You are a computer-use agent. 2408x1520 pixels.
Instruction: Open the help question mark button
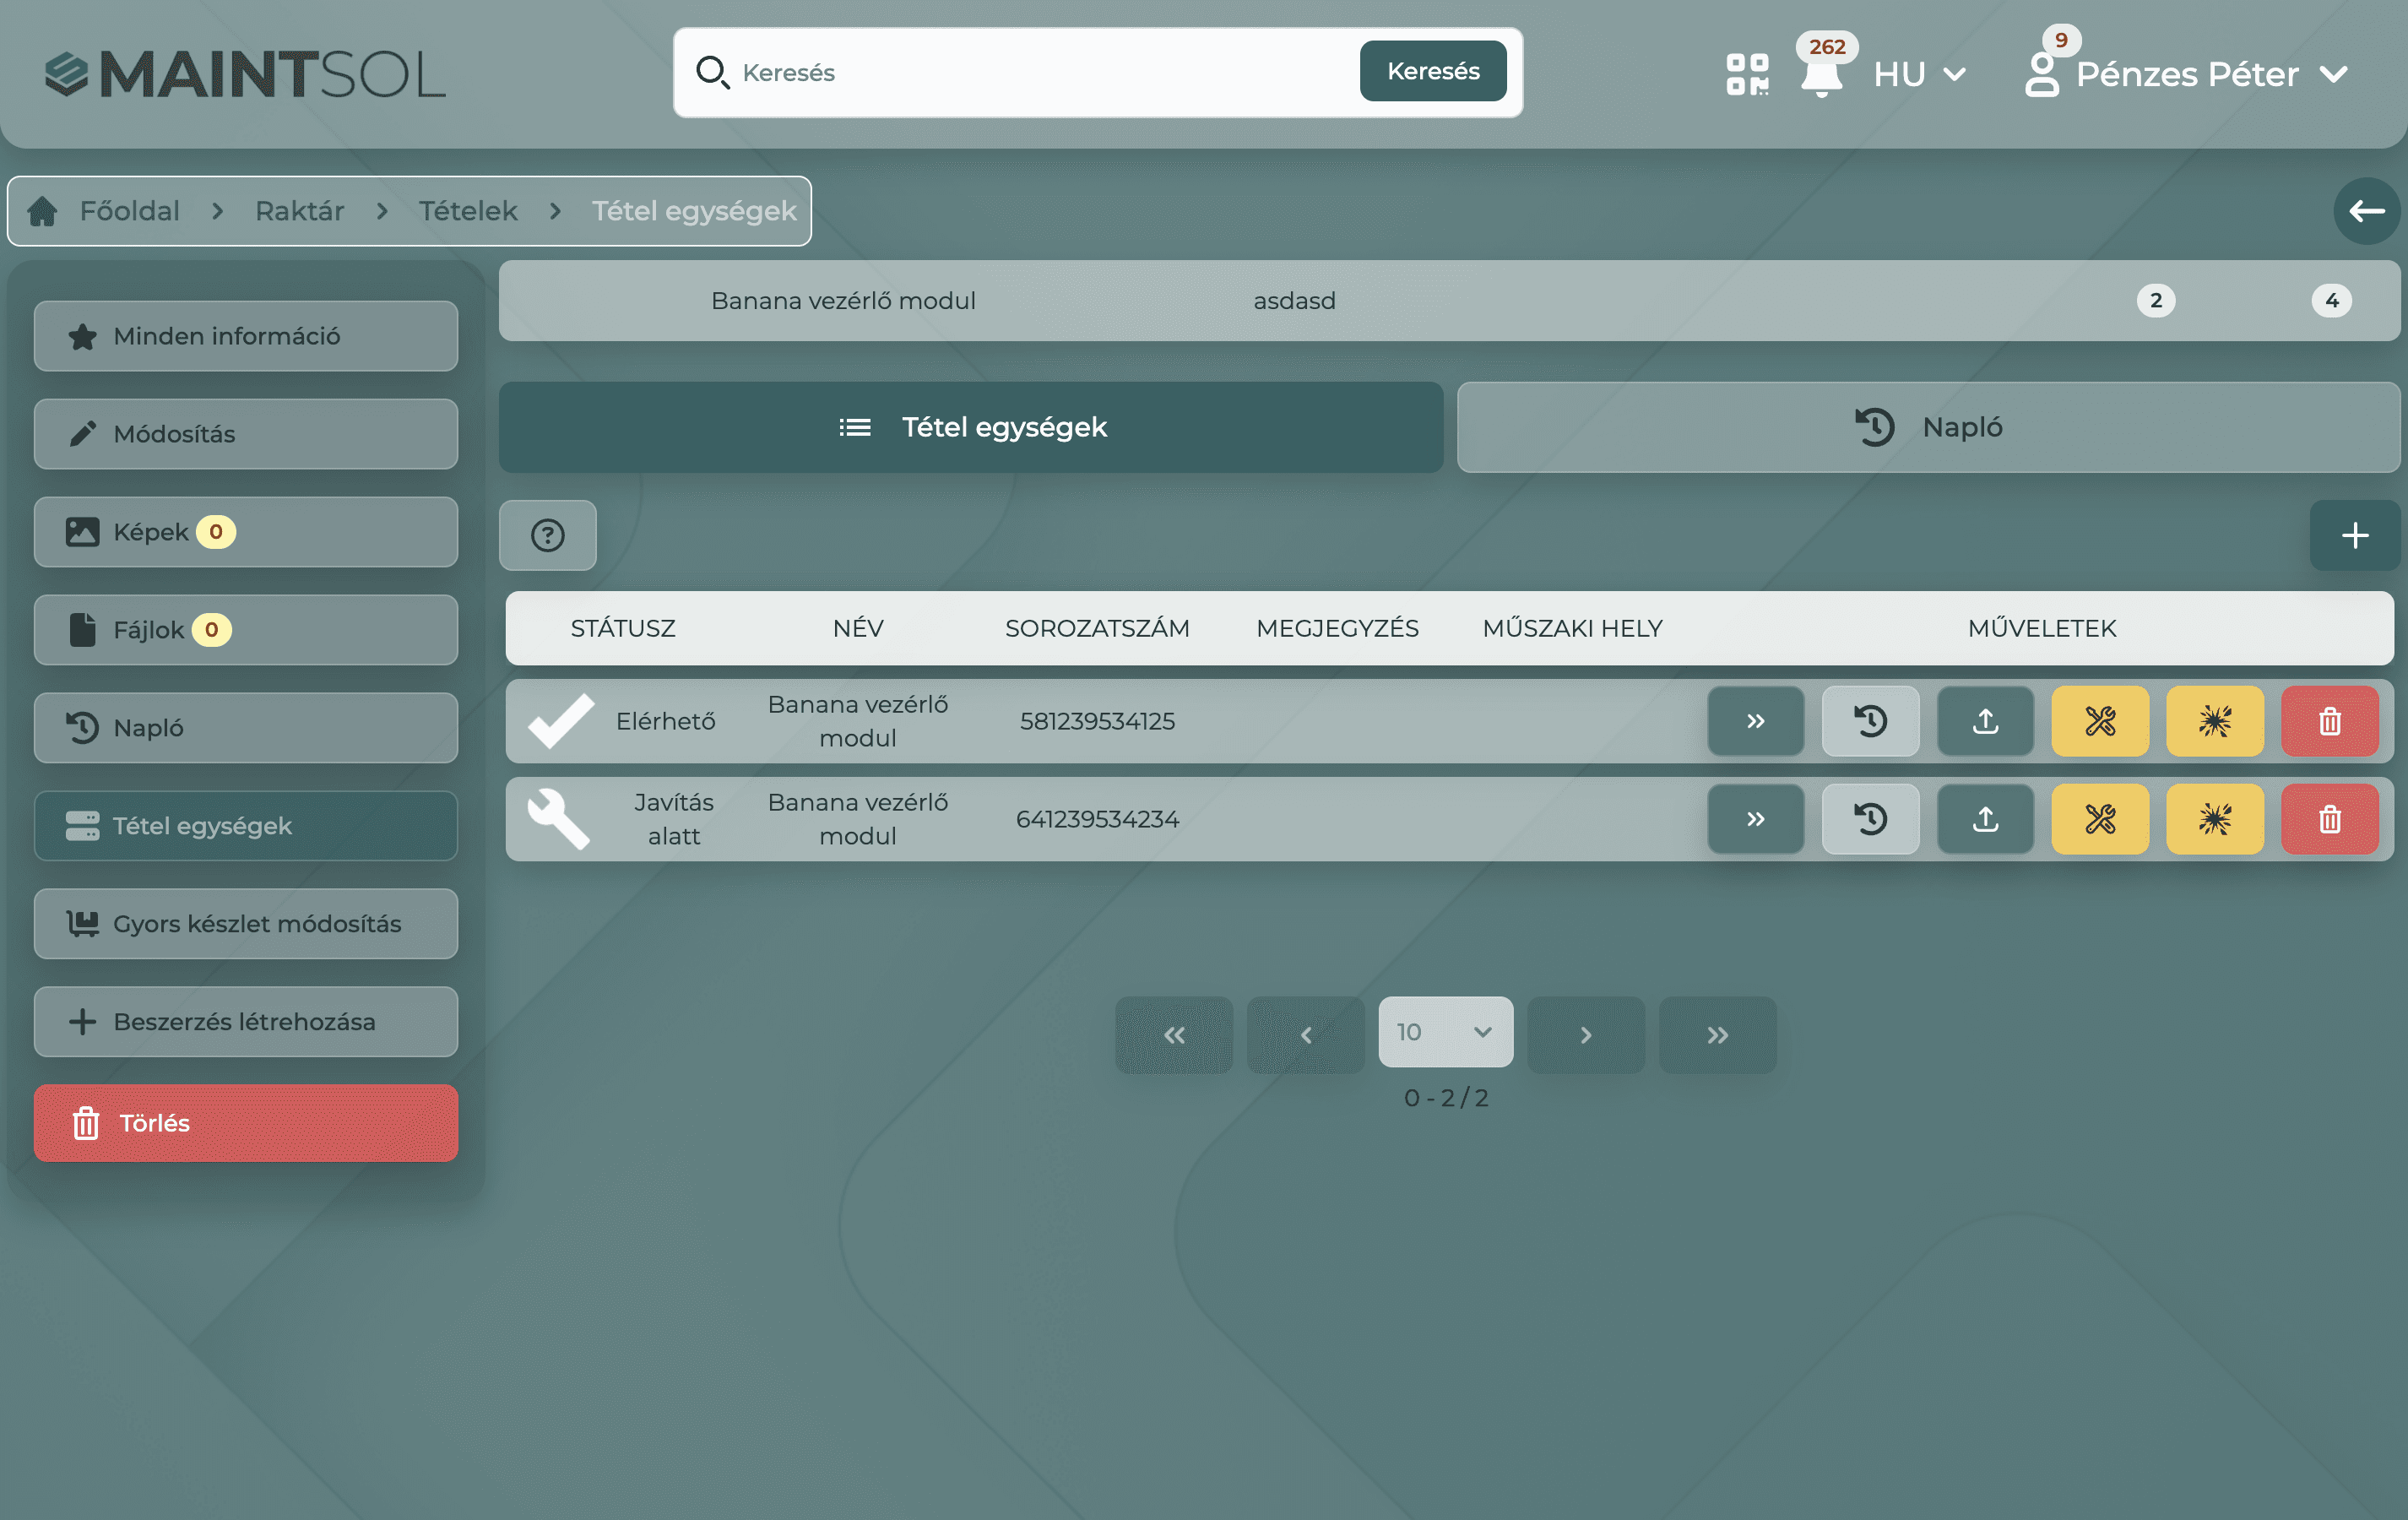[x=547, y=536]
